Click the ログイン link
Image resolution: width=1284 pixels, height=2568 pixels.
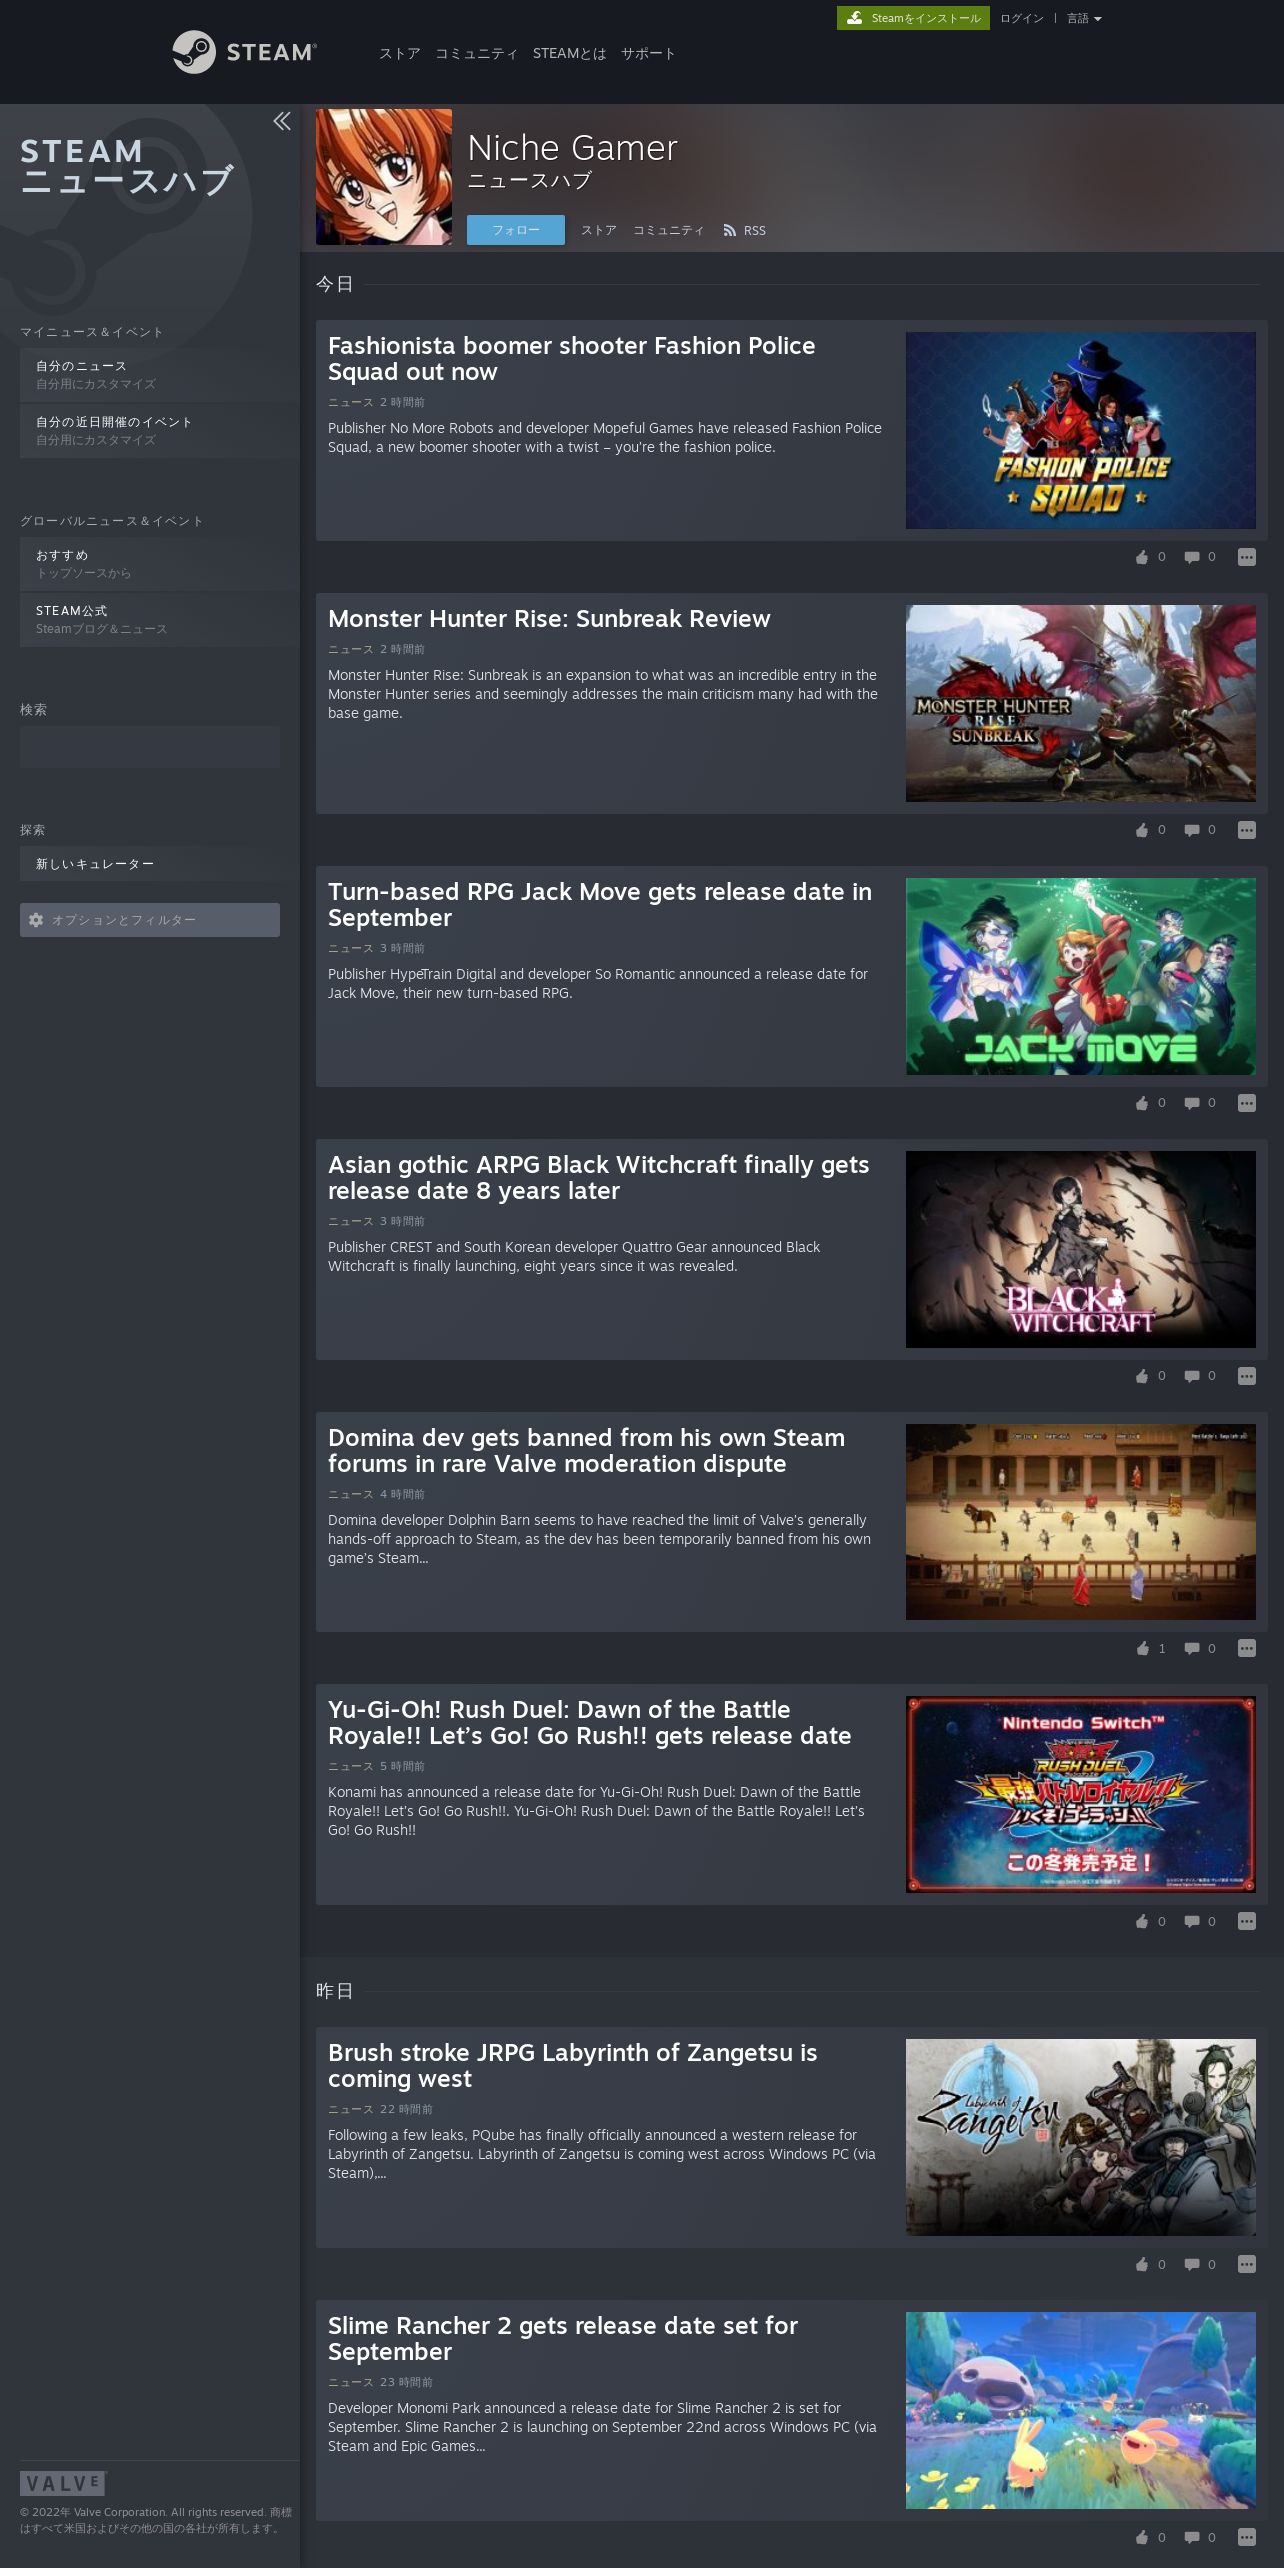pyautogui.click(x=1022, y=18)
